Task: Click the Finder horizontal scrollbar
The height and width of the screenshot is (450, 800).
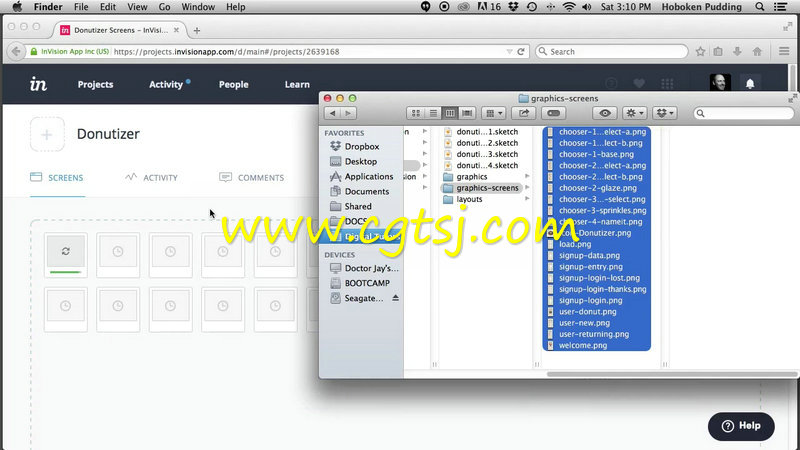Action: pyautogui.click(x=672, y=374)
